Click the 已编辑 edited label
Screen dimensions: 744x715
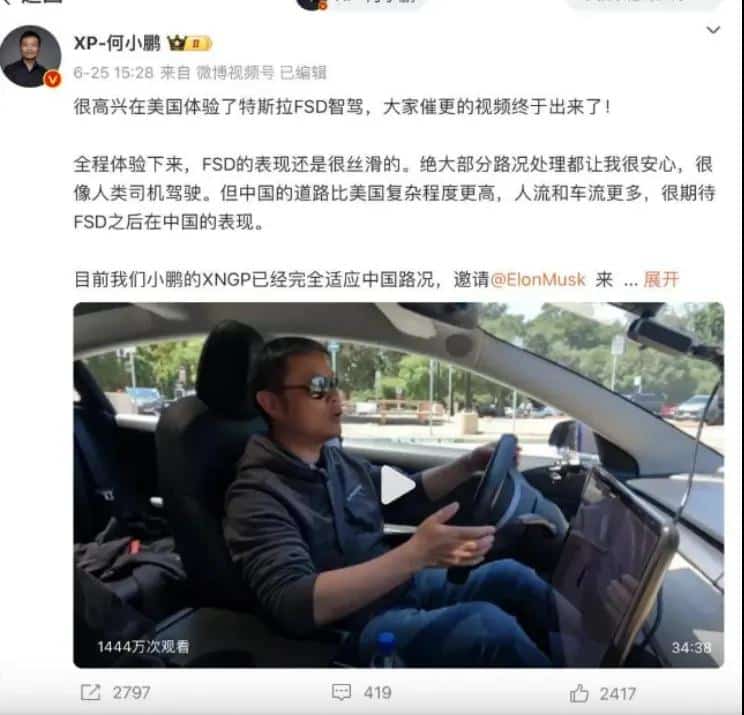303,73
